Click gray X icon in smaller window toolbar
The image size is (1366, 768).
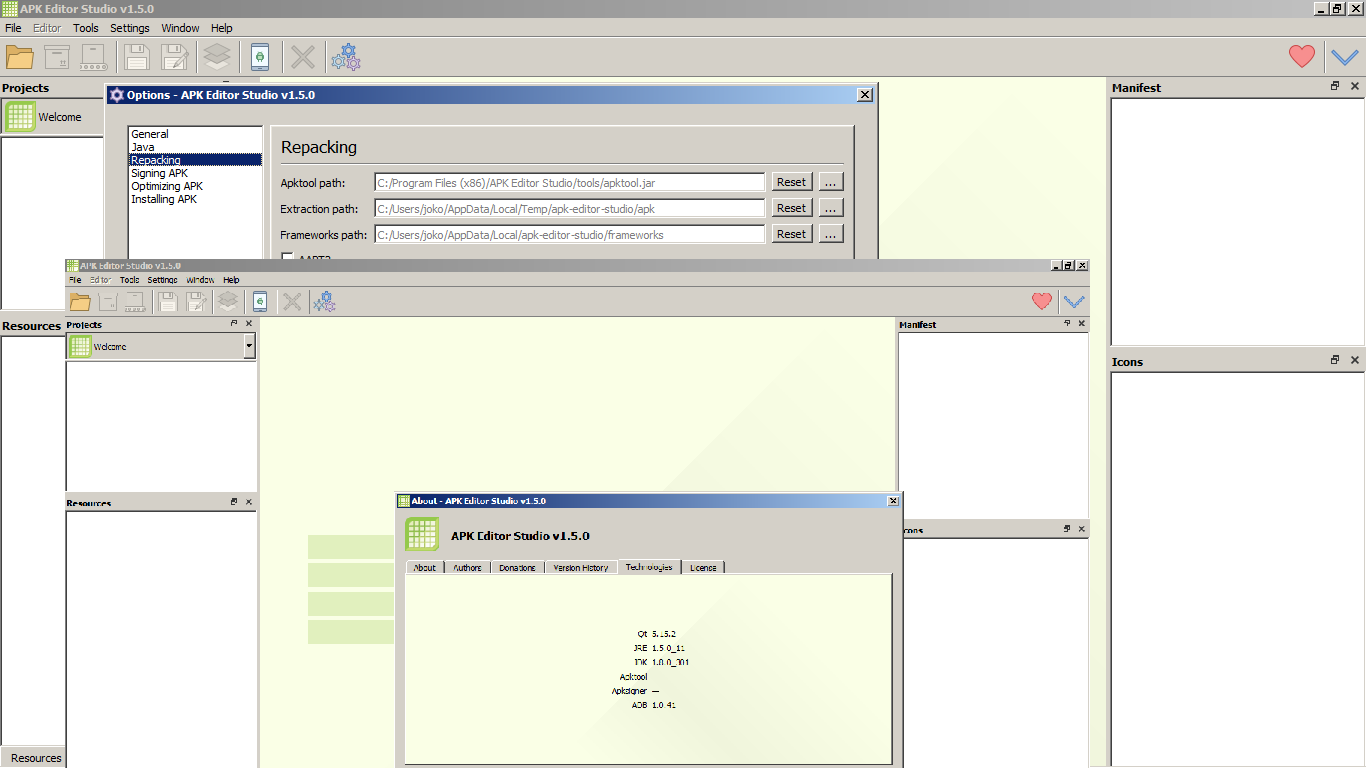[292, 301]
